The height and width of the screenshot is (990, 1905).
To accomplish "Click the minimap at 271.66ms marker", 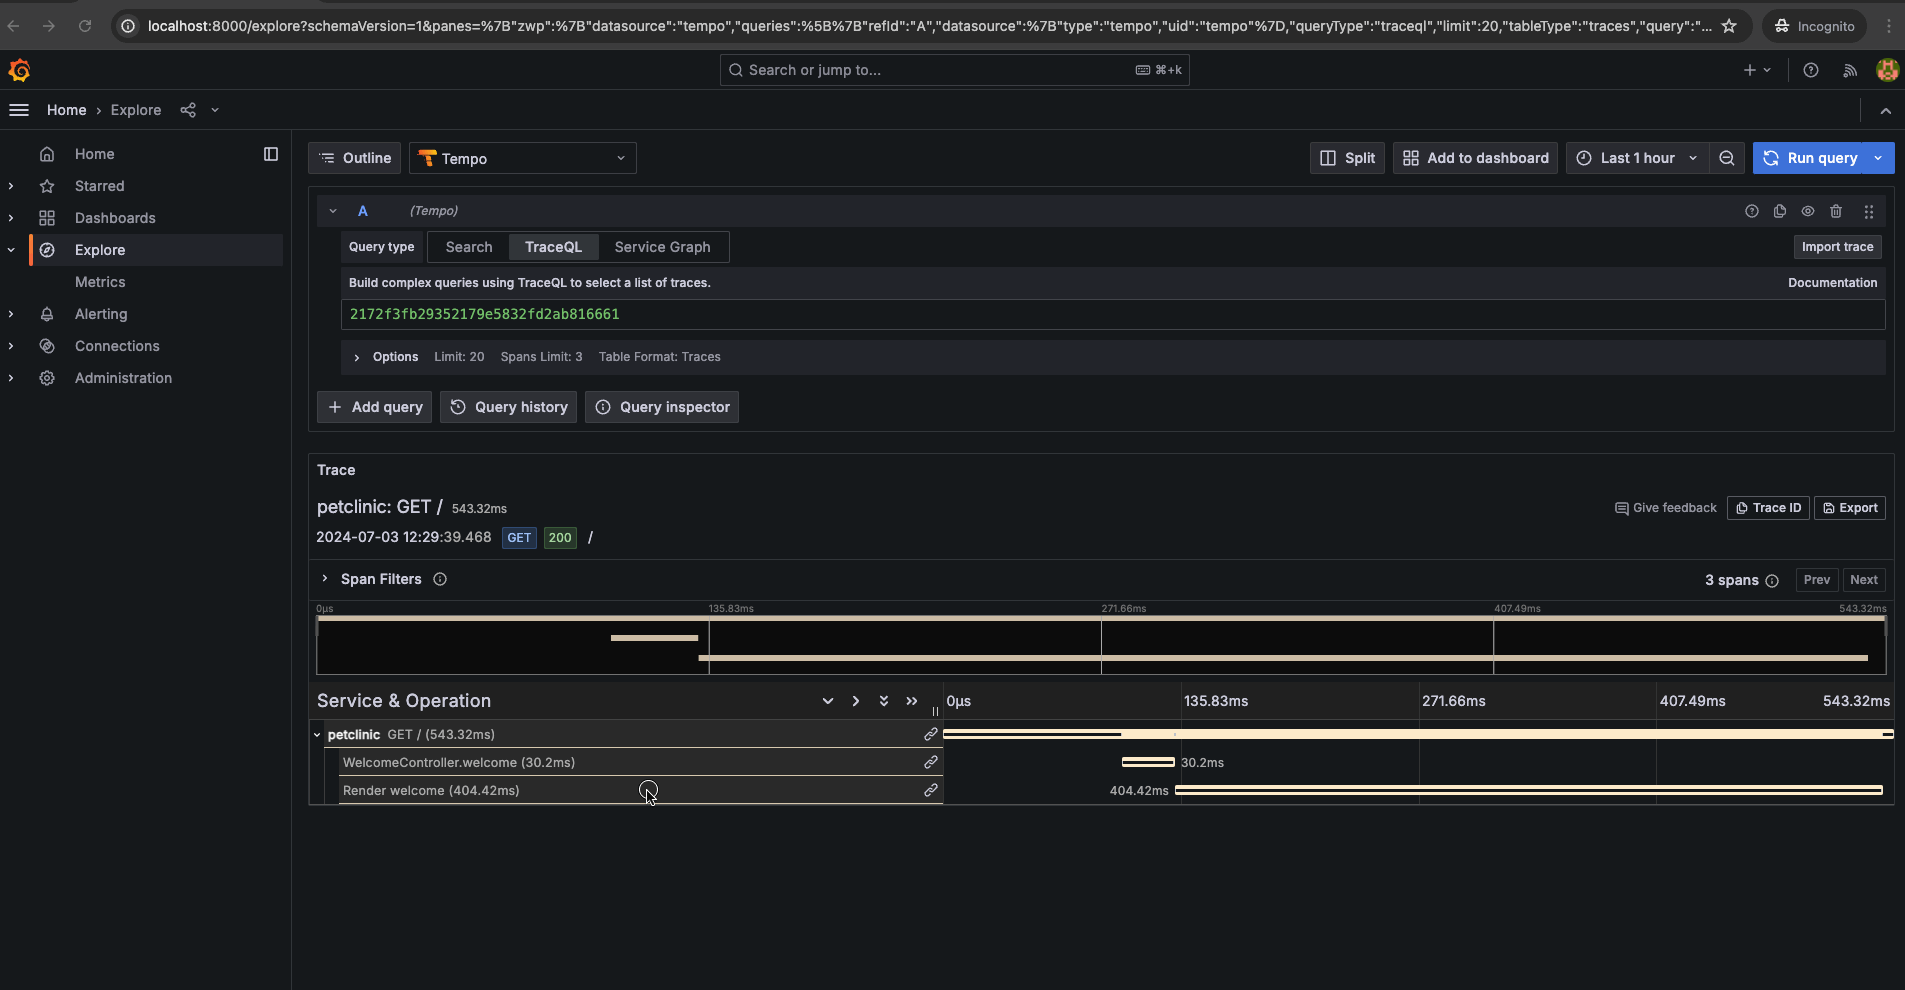I will coord(1101,646).
